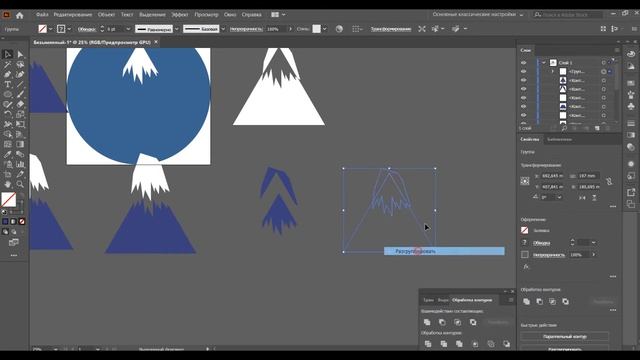Select the Eraser tool

pyautogui.click(x=20, y=104)
